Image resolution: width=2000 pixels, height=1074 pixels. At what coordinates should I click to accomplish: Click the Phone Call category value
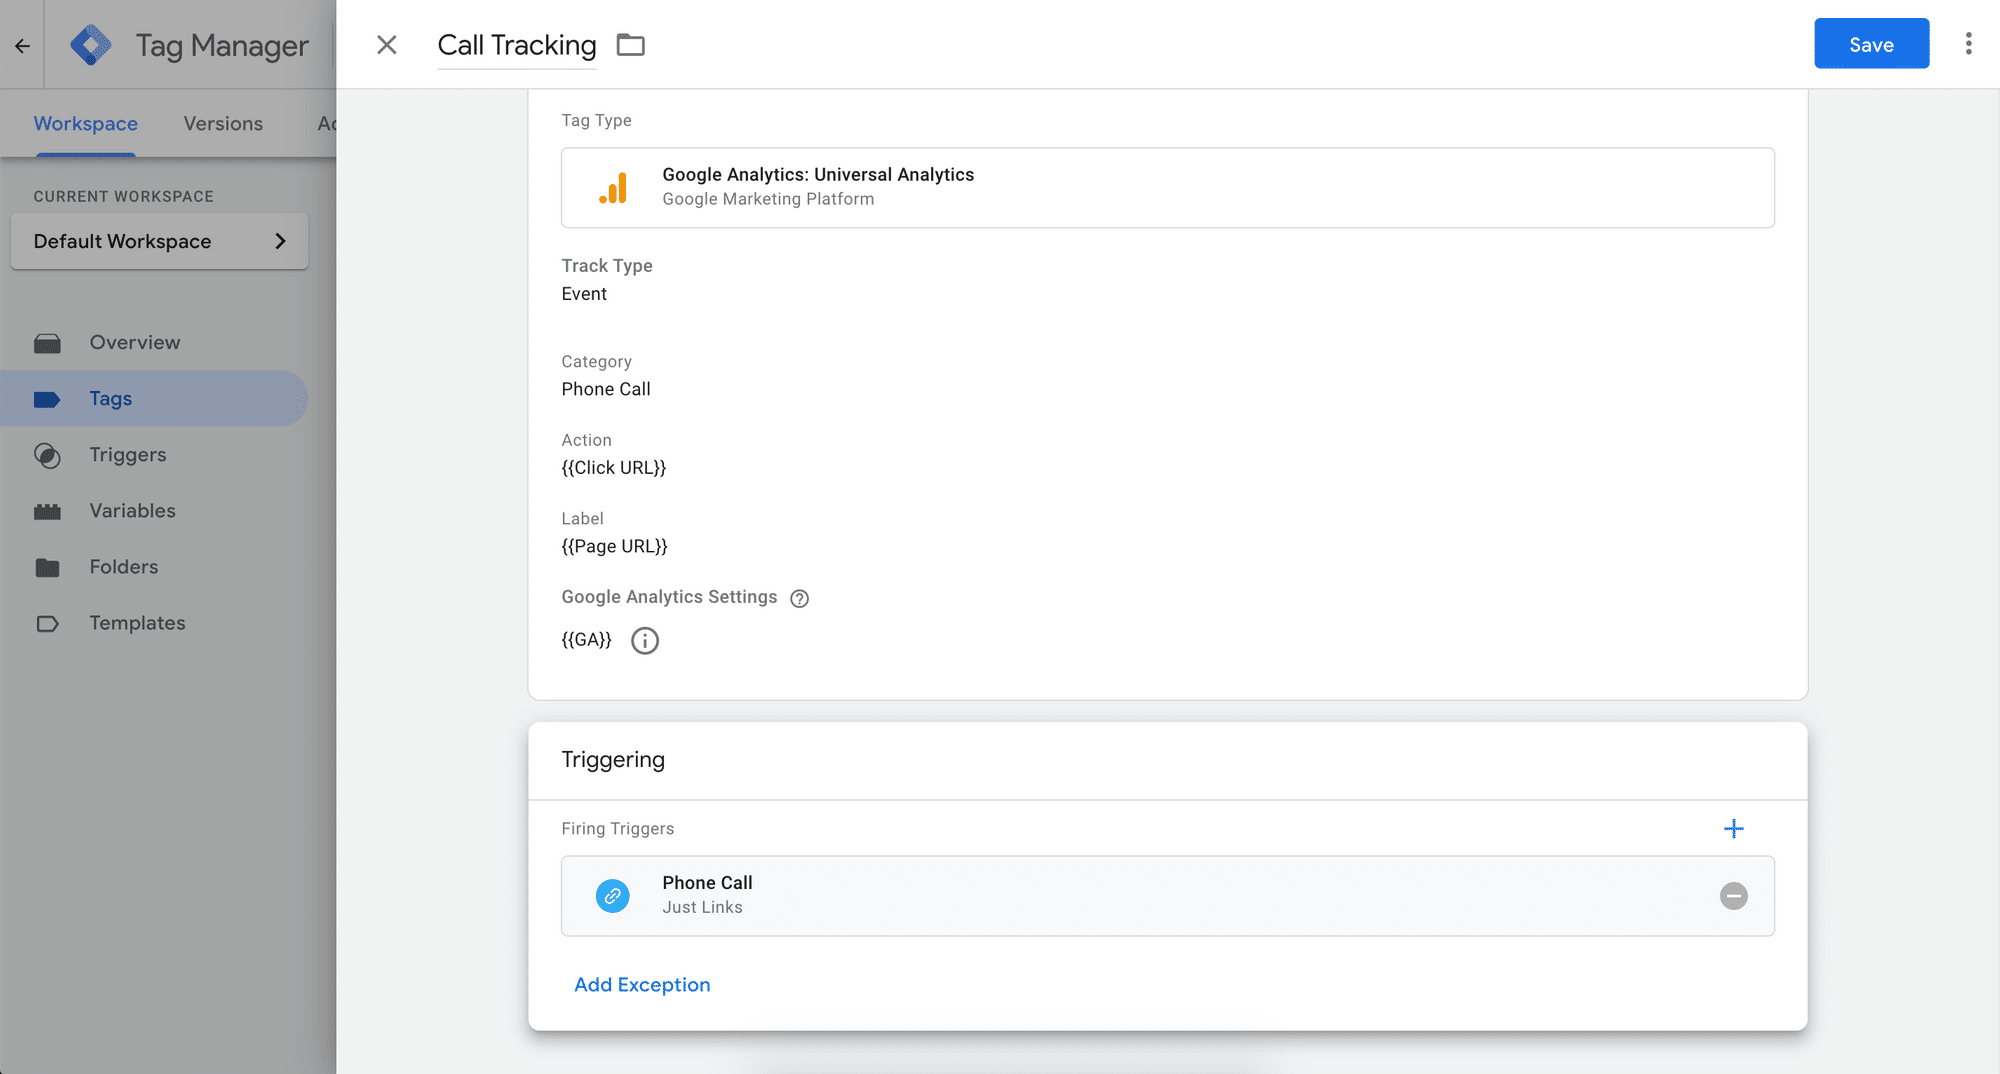click(606, 389)
